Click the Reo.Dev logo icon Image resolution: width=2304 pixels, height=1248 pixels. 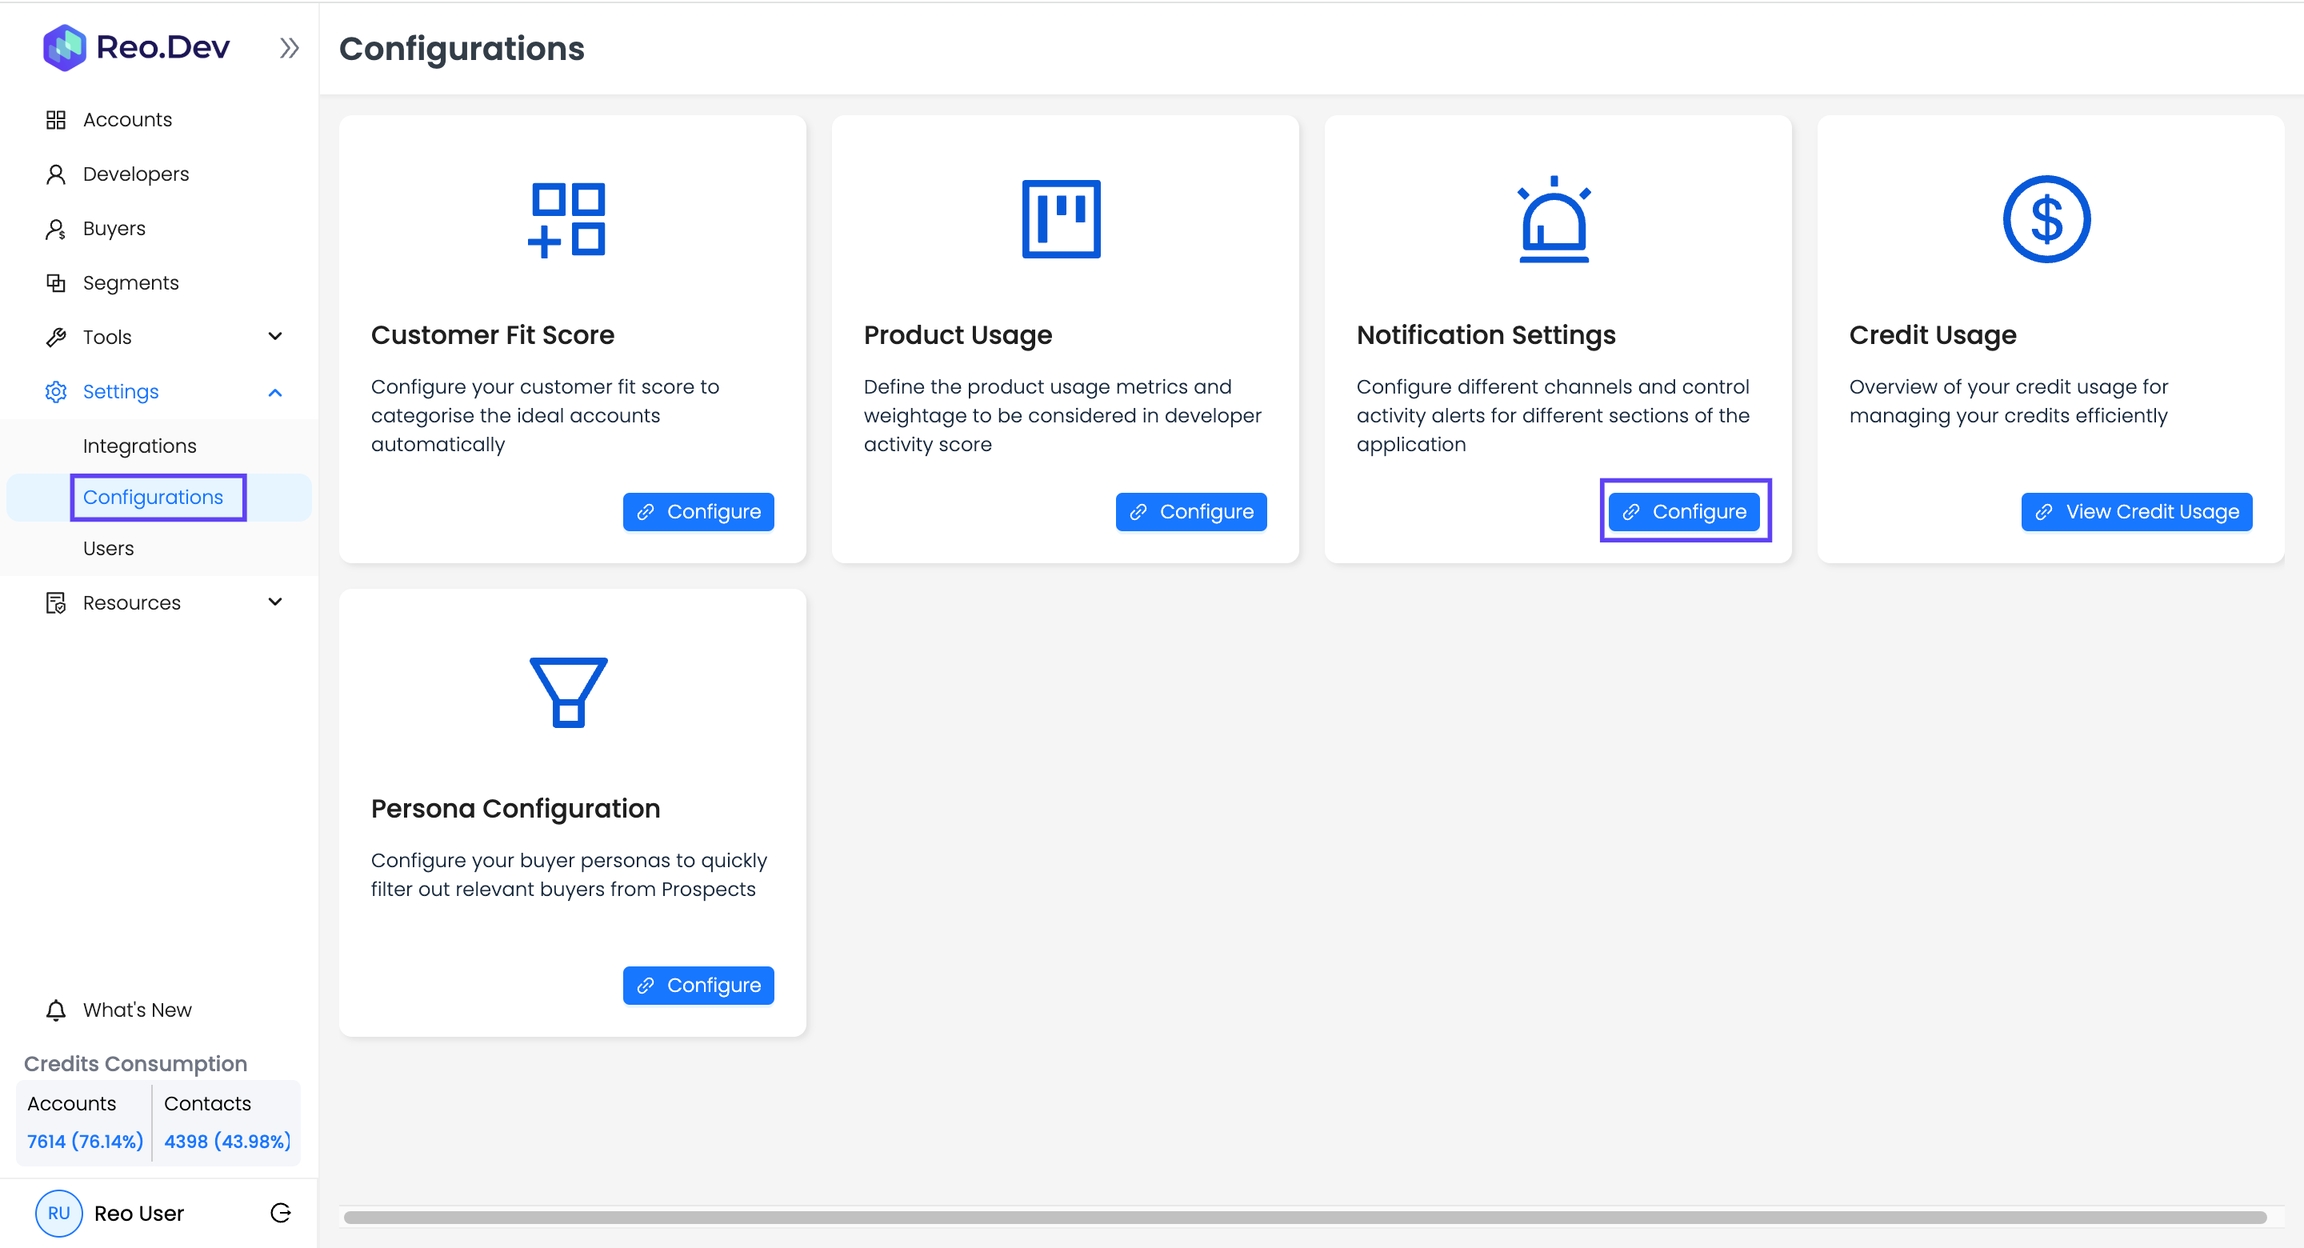coord(64,47)
